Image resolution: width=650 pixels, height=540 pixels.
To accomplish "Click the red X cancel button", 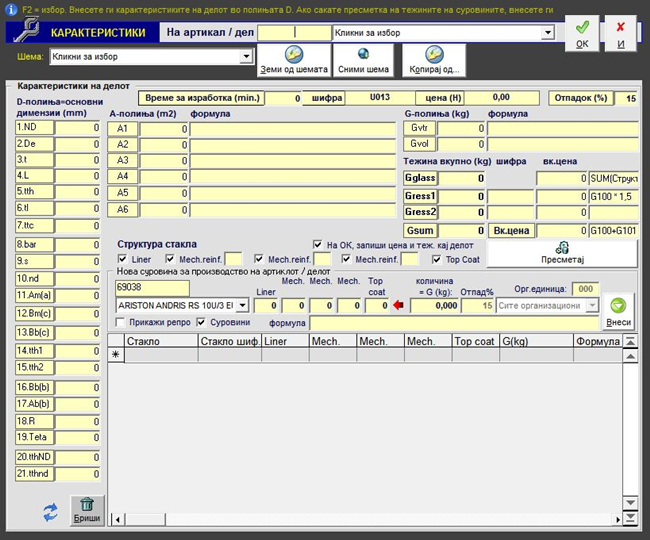I will coord(621,34).
